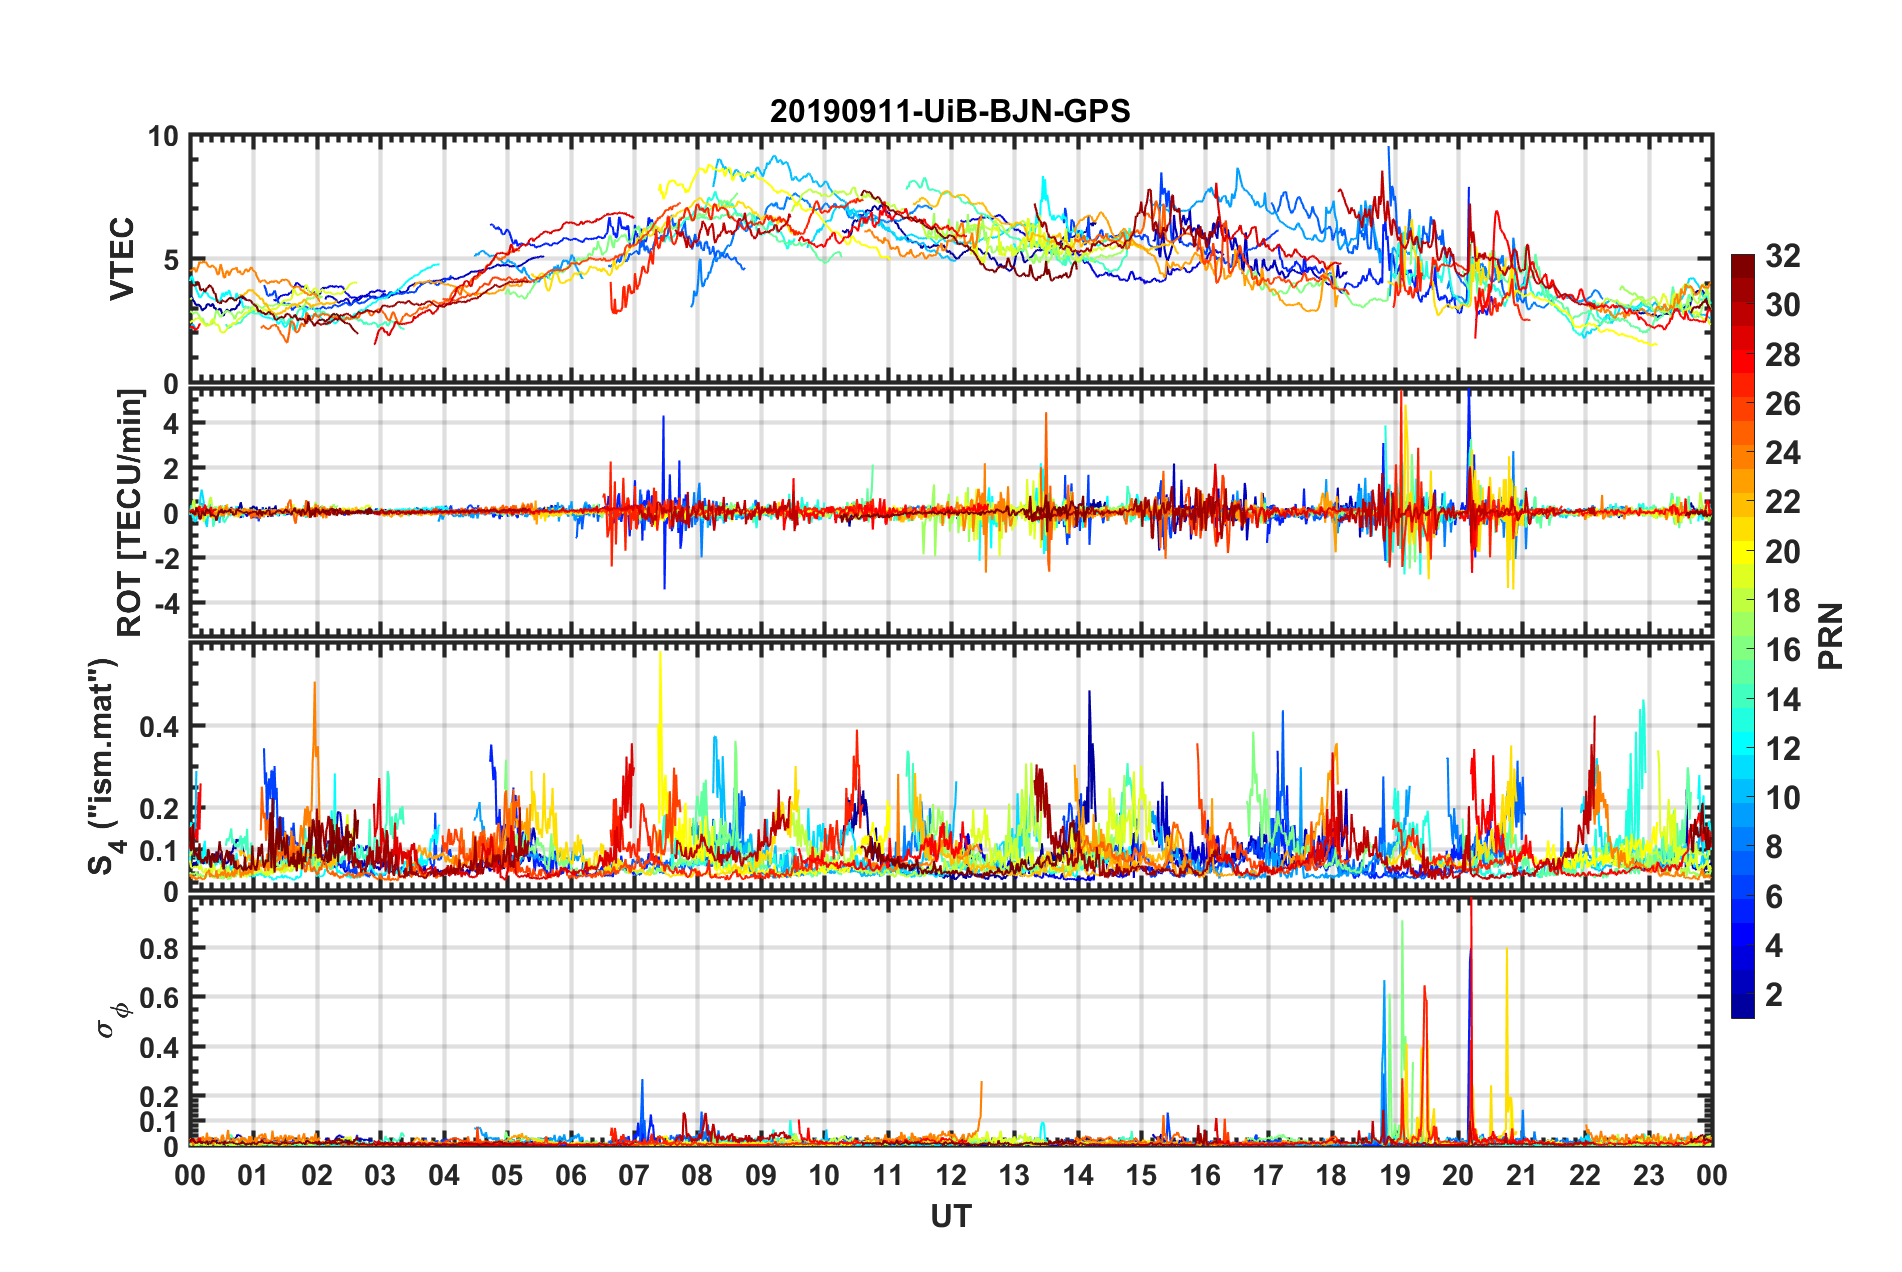The image size is (1902, 1272).
Task: Click UT axis tick label 08
Action: tap(697, 1175)
